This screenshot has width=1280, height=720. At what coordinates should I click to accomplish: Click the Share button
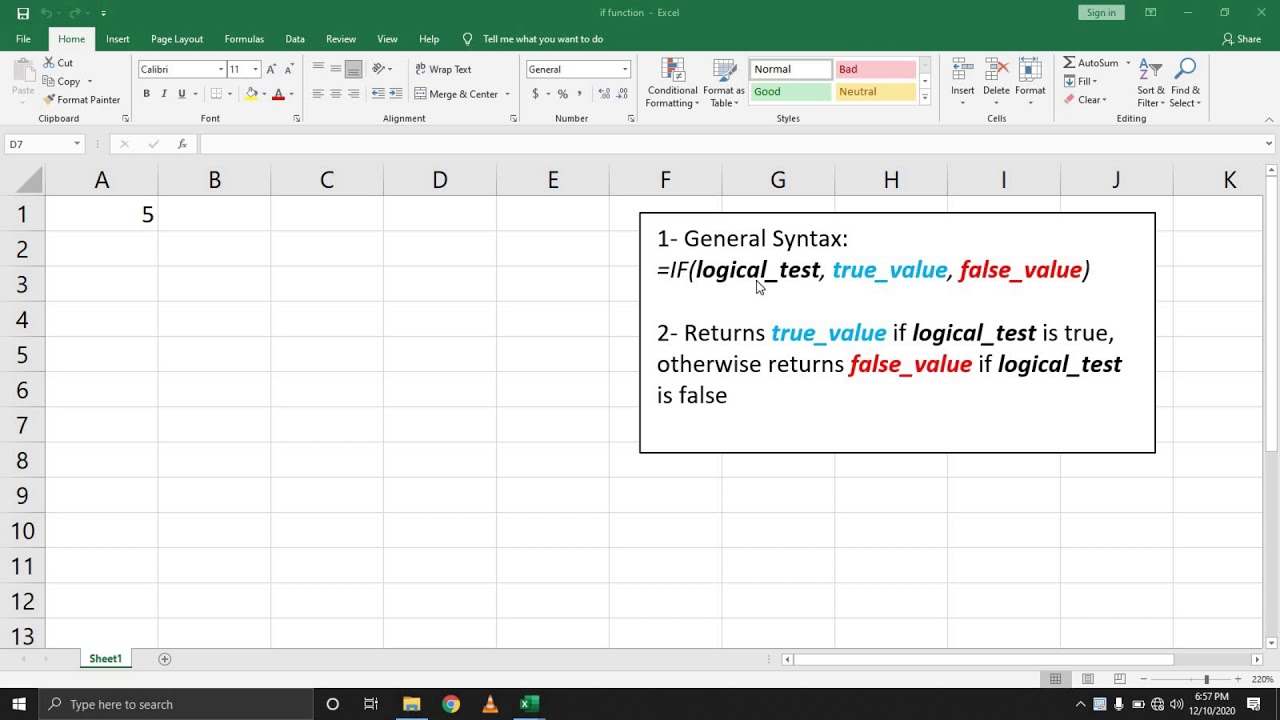[x=1241, y=39]
